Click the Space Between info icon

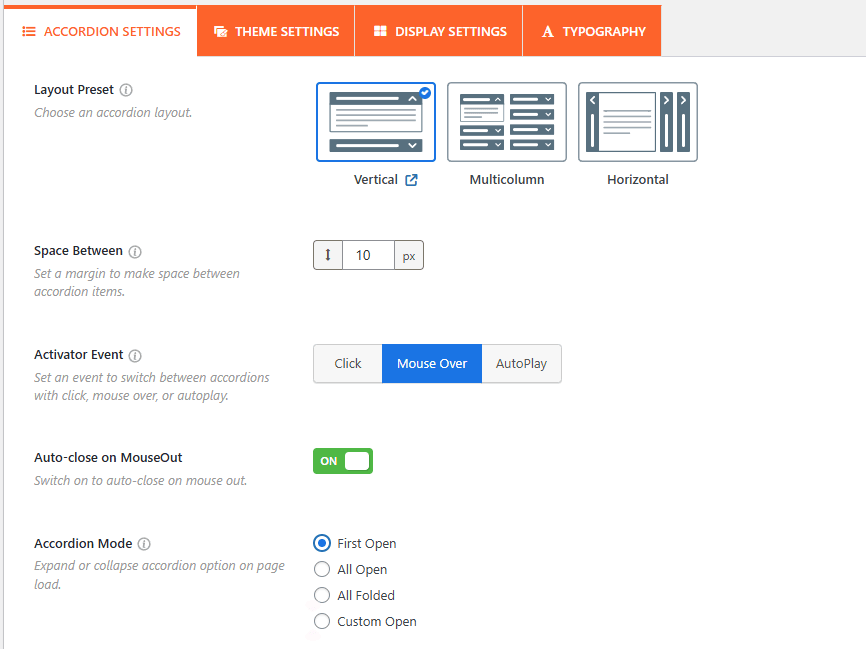pos(135,252)
